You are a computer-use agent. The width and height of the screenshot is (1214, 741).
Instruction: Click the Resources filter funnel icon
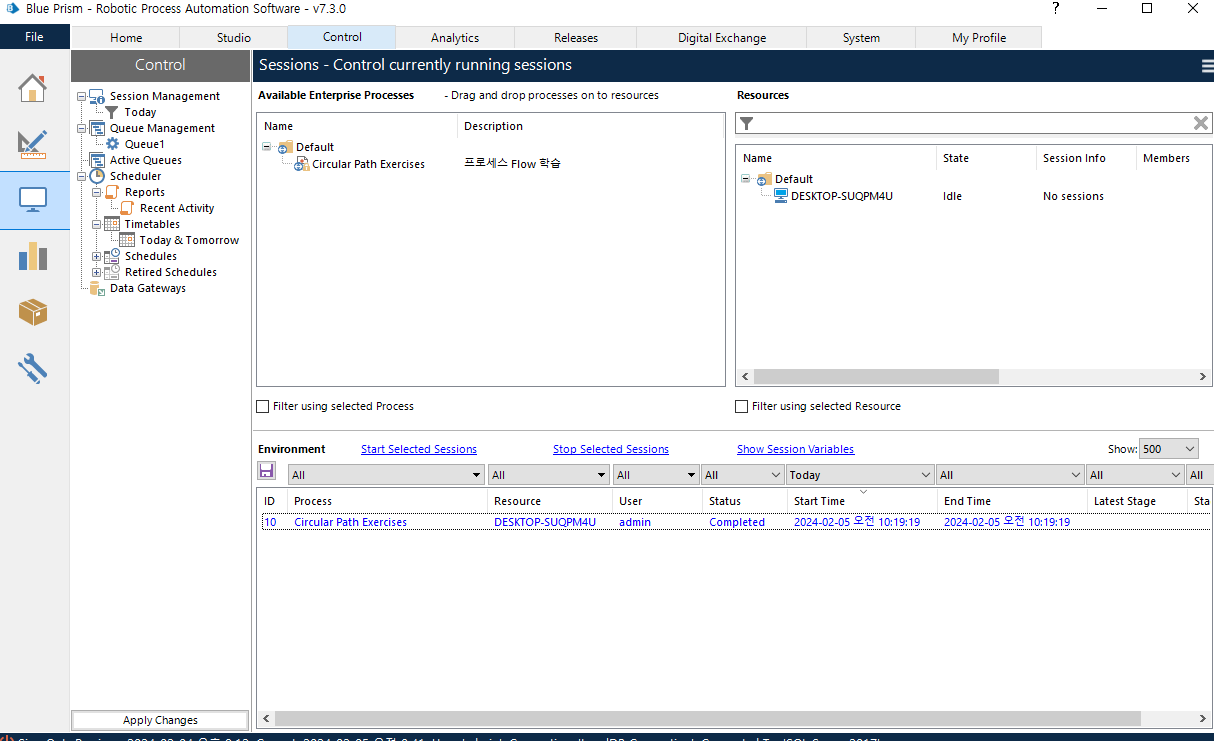click(746, 123)
